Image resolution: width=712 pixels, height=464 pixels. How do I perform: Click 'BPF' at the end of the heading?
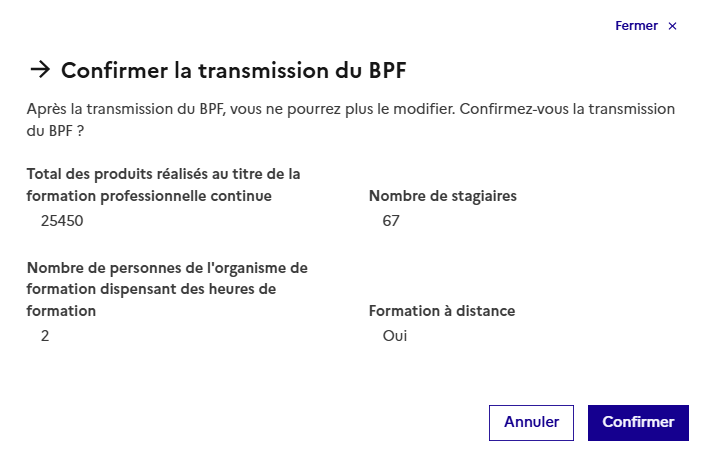point(384,70)
